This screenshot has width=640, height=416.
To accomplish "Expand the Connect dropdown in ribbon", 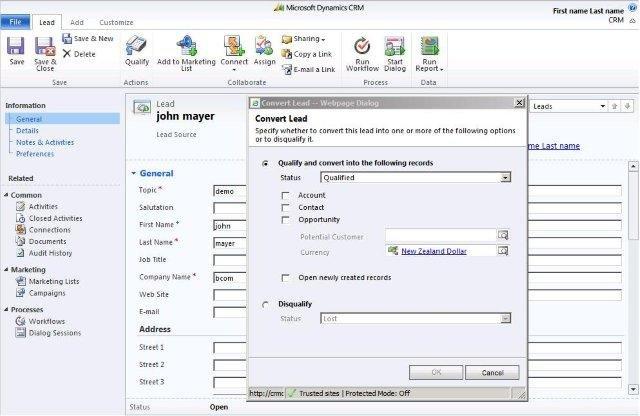I will (235, 67).
